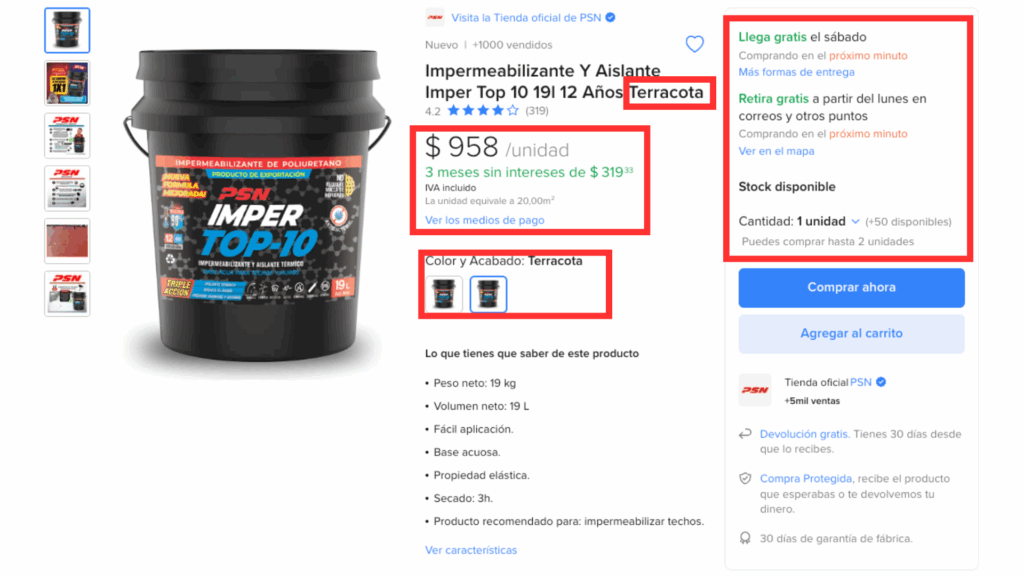
Task: Select the Terracota color variant swatch
Action: pyautogui.click(x=488, y=294)
